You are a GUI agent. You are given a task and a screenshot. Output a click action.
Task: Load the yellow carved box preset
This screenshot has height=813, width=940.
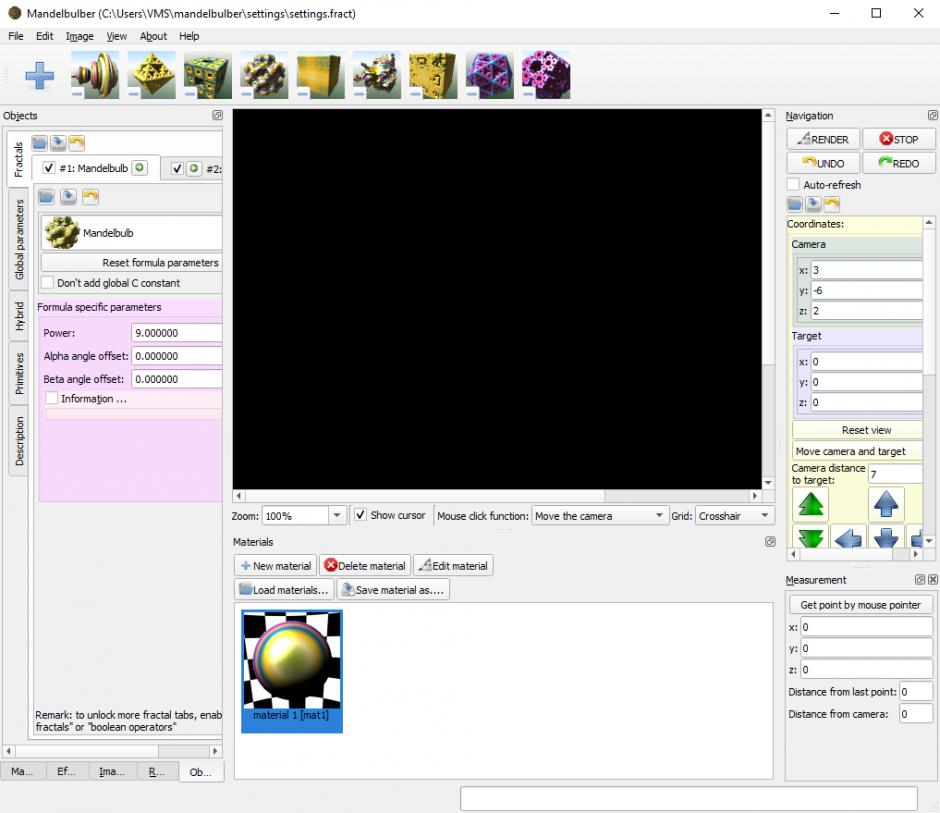[x=433, y=75]
